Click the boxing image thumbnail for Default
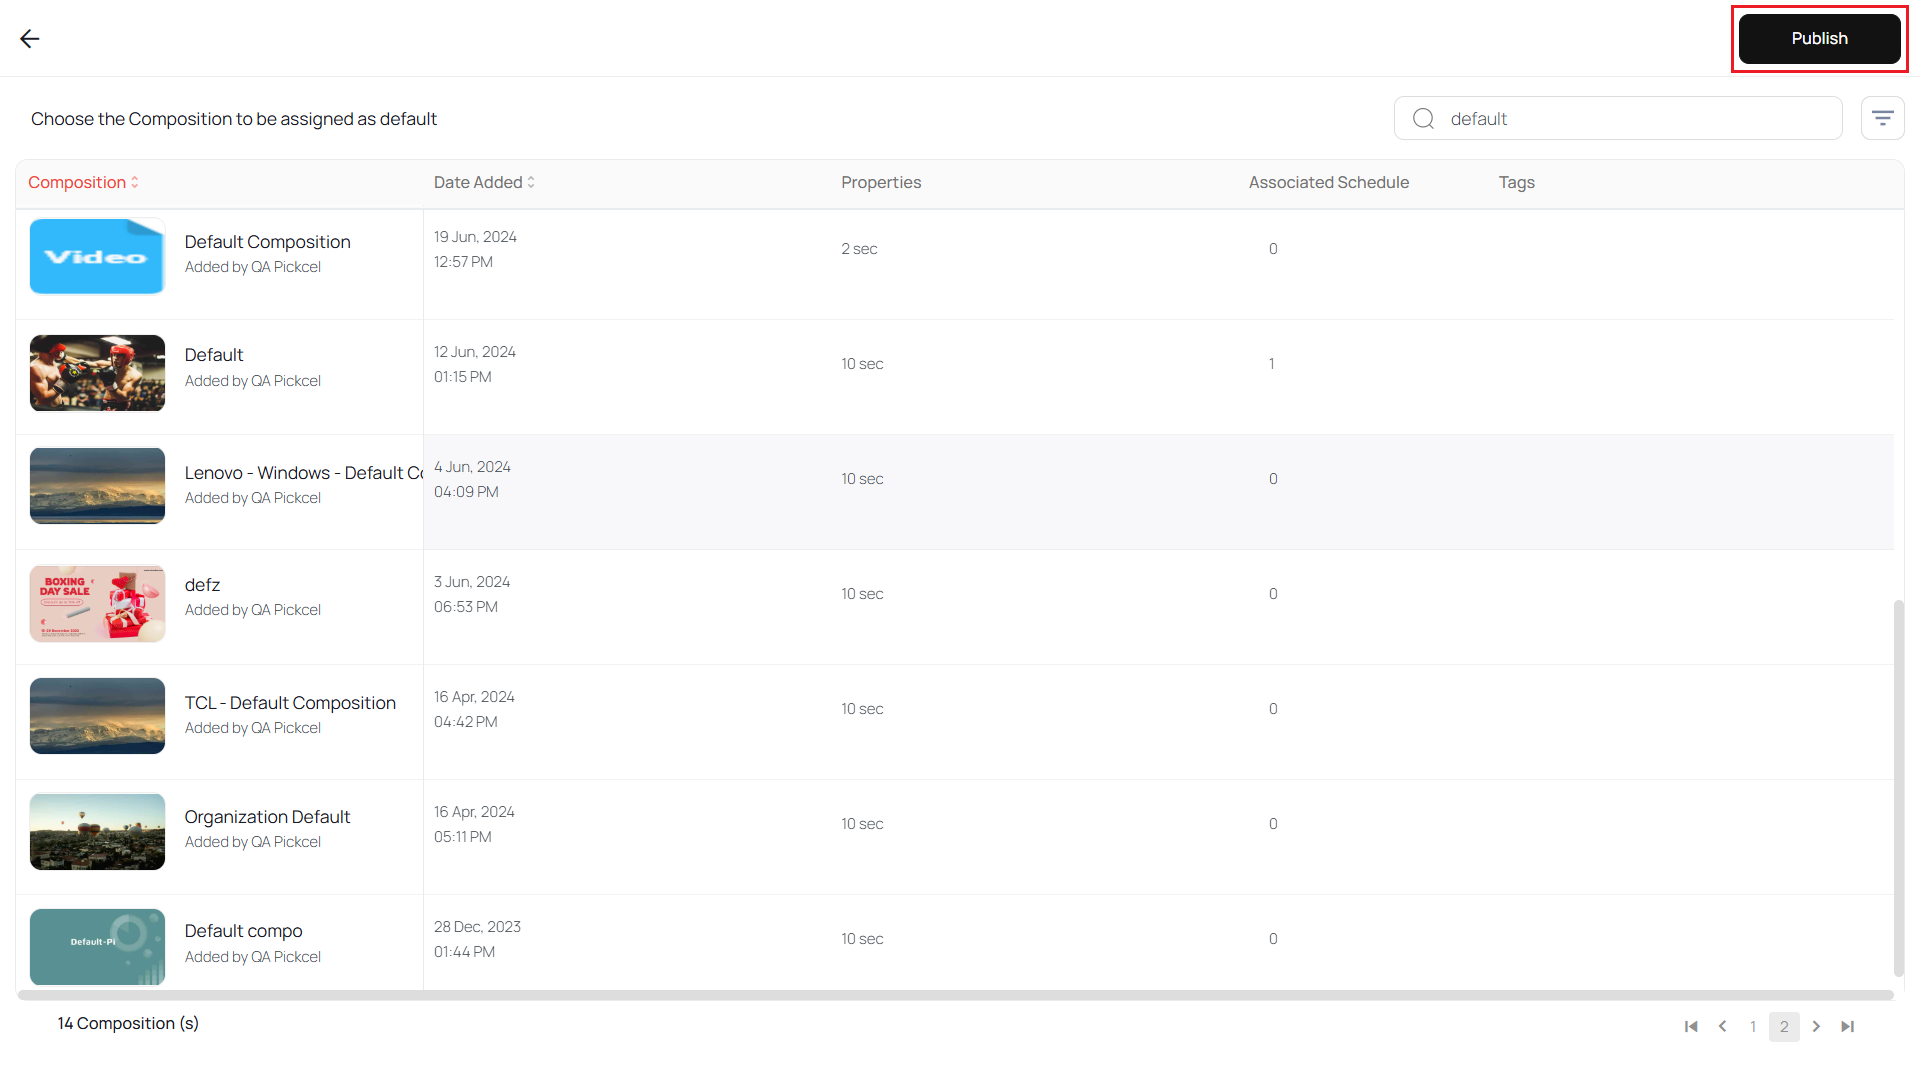The image size is (1920, 1080). (x=97, y=373)
